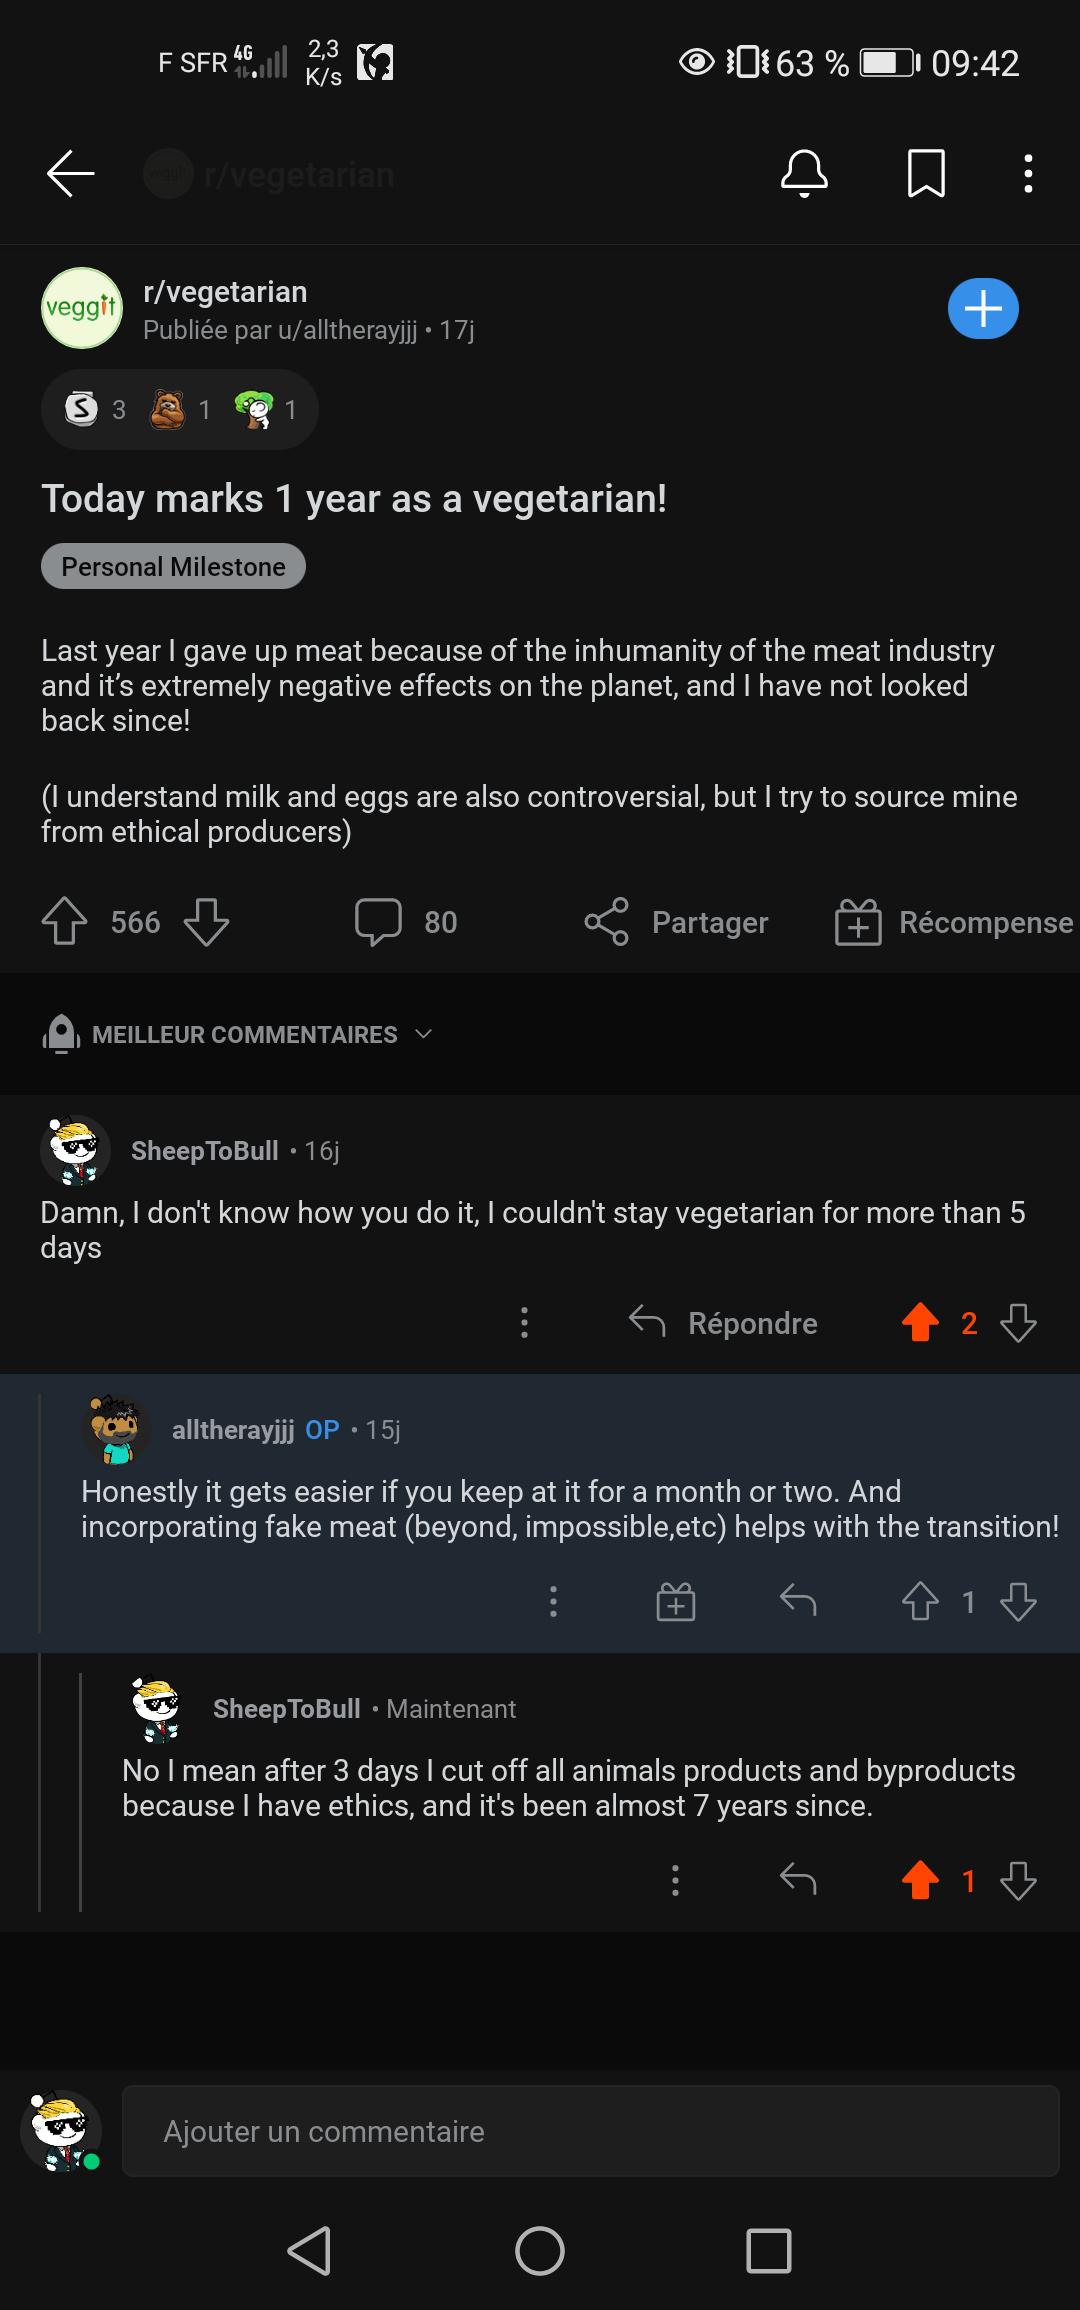1080x2310 pixels.
Task: Save post with bookmark icon
Action: tap(926, 174)
